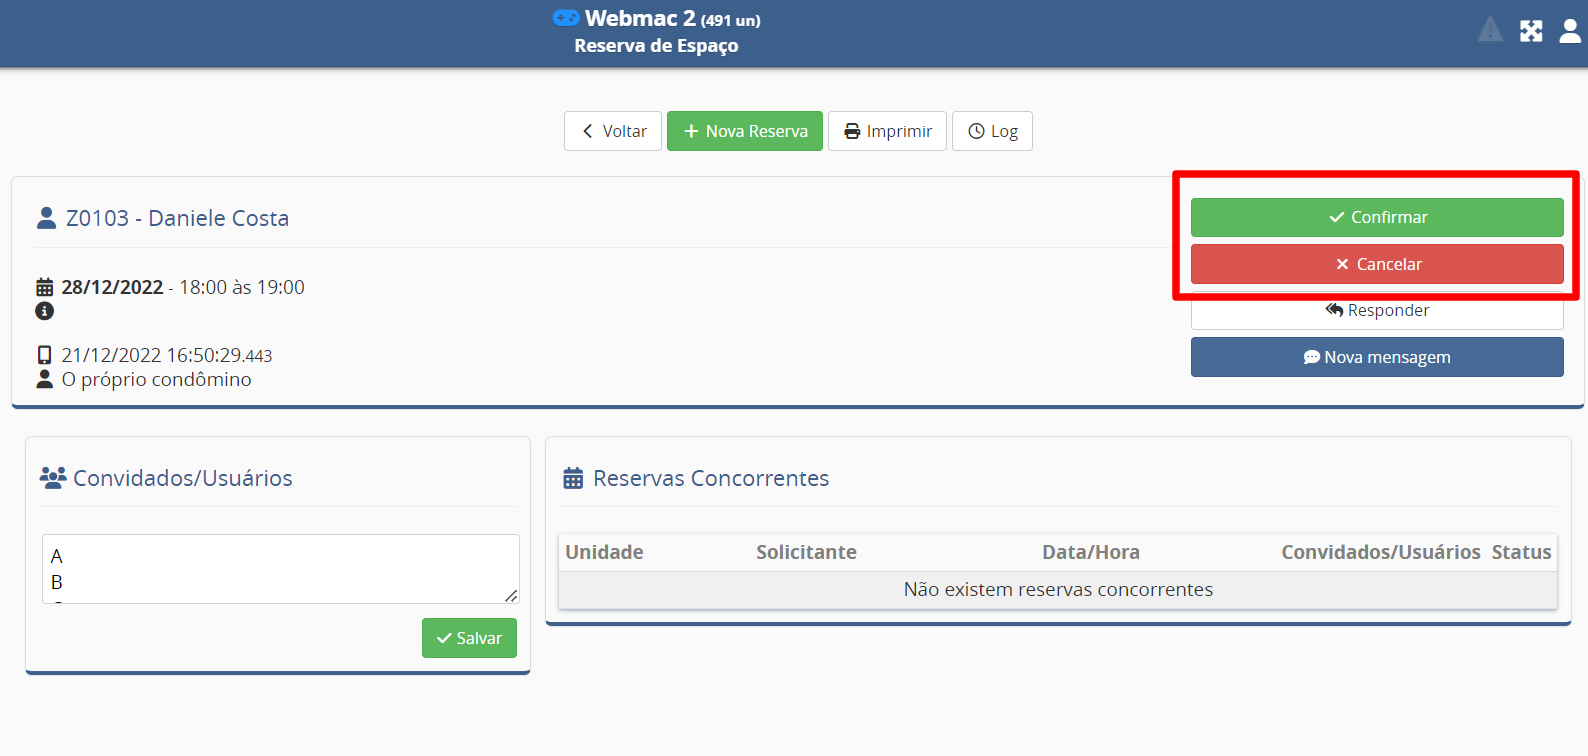Toggle fullscreen with the expand arrows icon
Viewport: 1588px width, 756px height.
[1531, 31]
